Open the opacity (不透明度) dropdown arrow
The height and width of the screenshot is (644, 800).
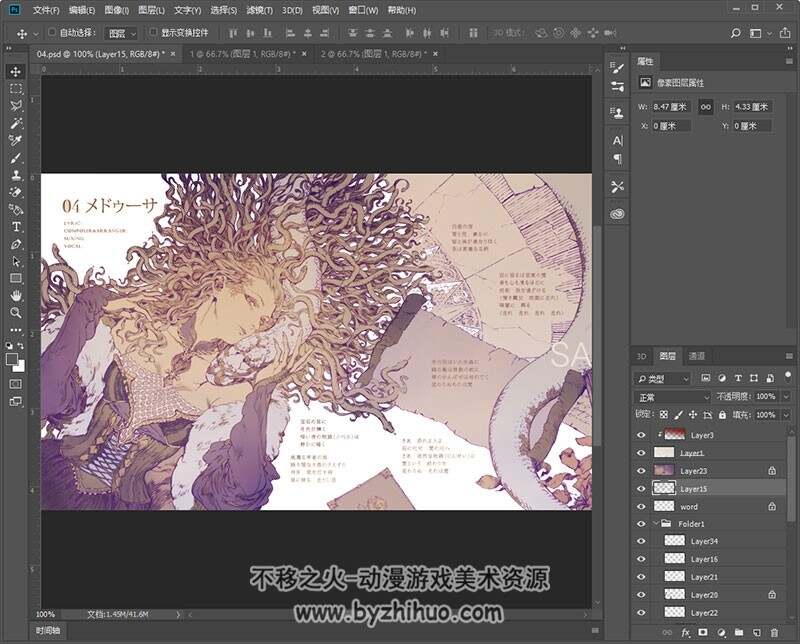[x=786, y=397]
